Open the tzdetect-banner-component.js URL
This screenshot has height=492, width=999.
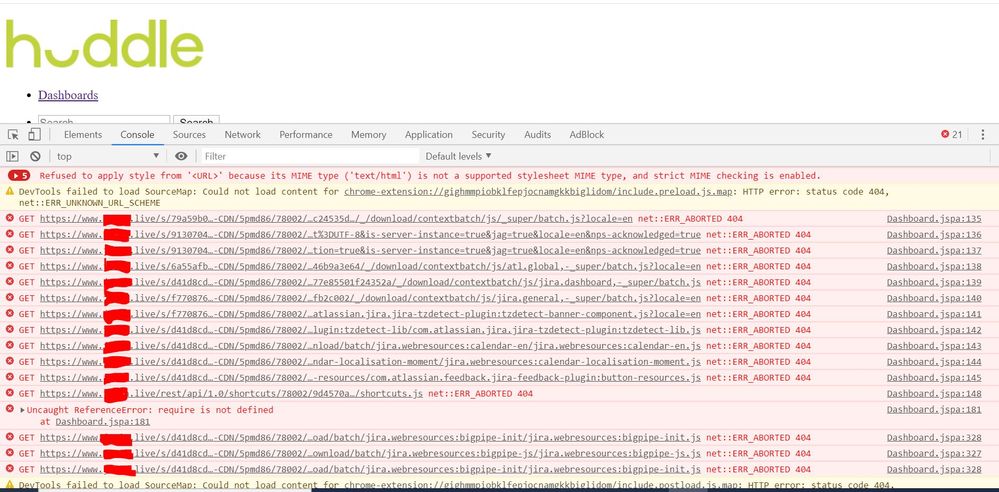click(370, 314)
